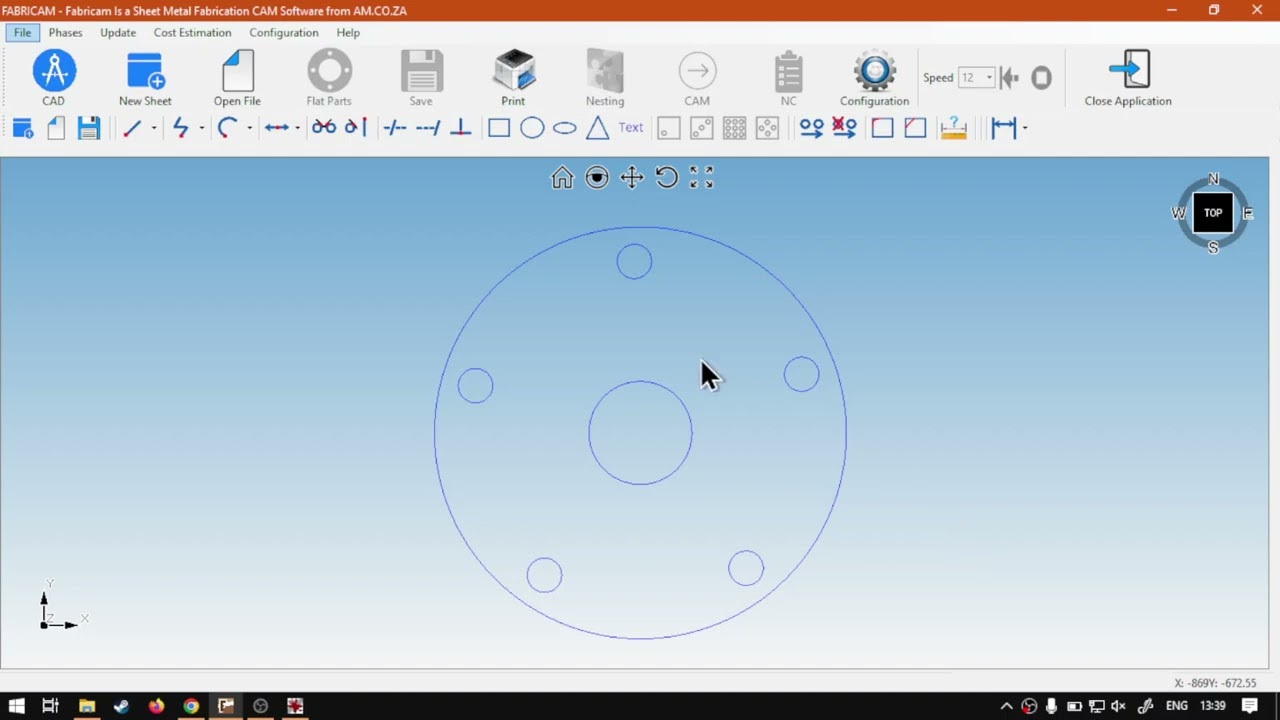Viewport: 1280px width, 720px height.
Task: Fit drawing to screen with expand icon
Action: 702,178
